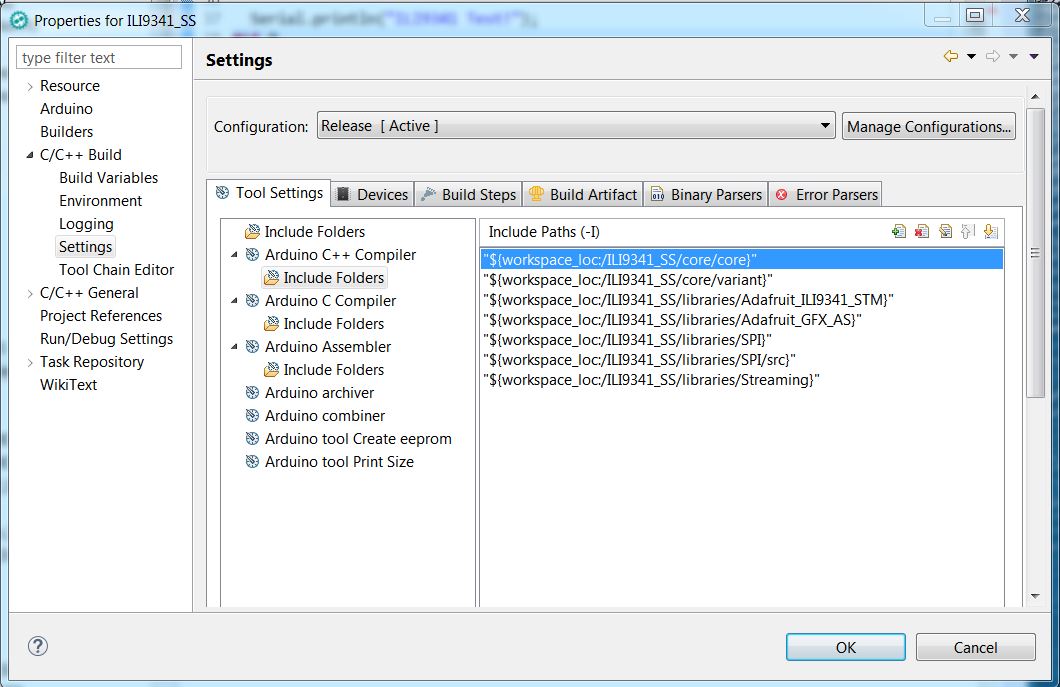Select Include Folders under Arduino Assembler
The image size is (1060, 687).
click(333, 370)
